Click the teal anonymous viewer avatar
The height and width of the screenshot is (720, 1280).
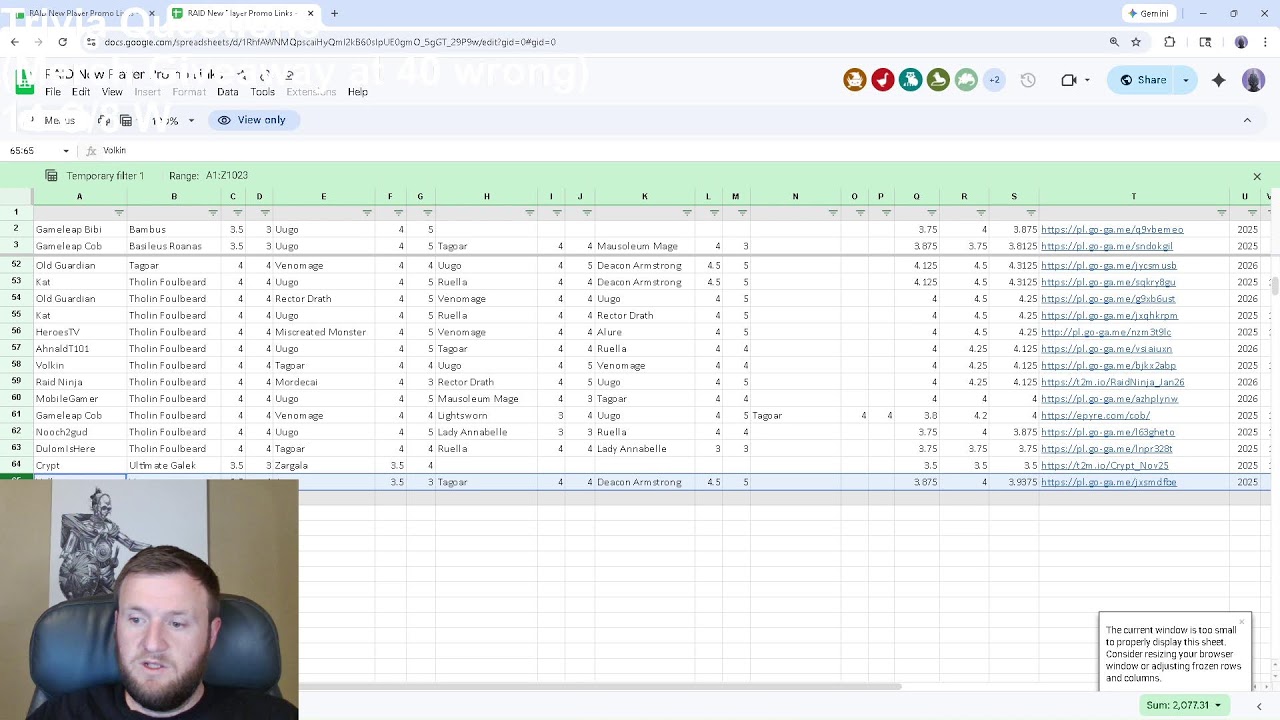[910, 80]
